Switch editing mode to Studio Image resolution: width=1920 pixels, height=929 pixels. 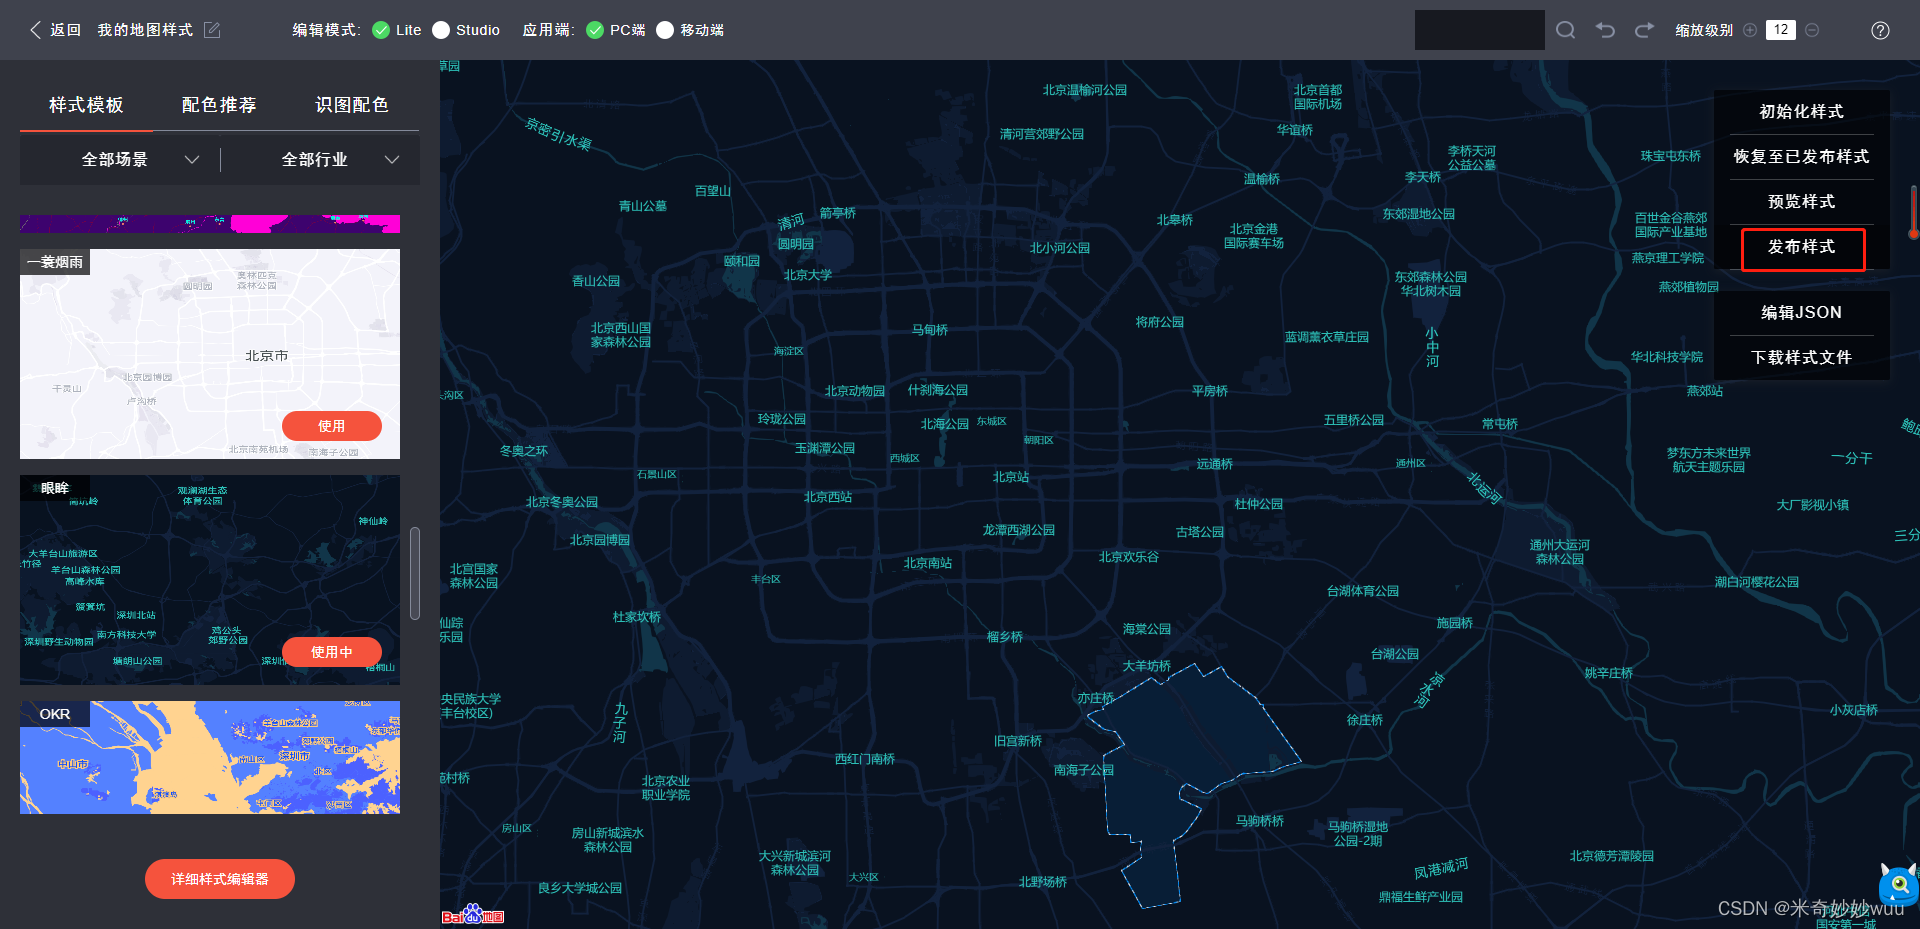441,30
